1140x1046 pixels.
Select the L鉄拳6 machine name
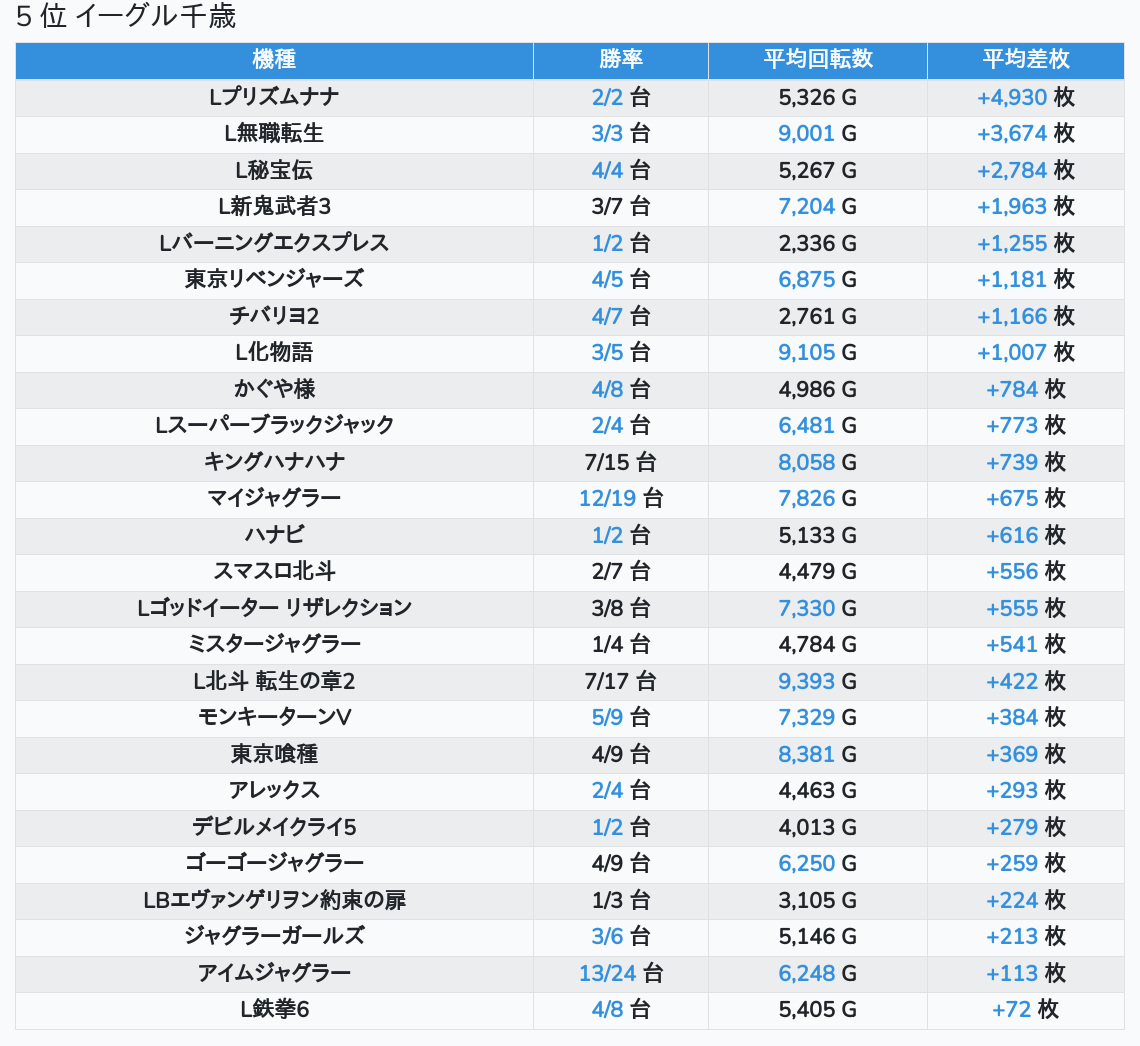click(x=274, y=1010)
